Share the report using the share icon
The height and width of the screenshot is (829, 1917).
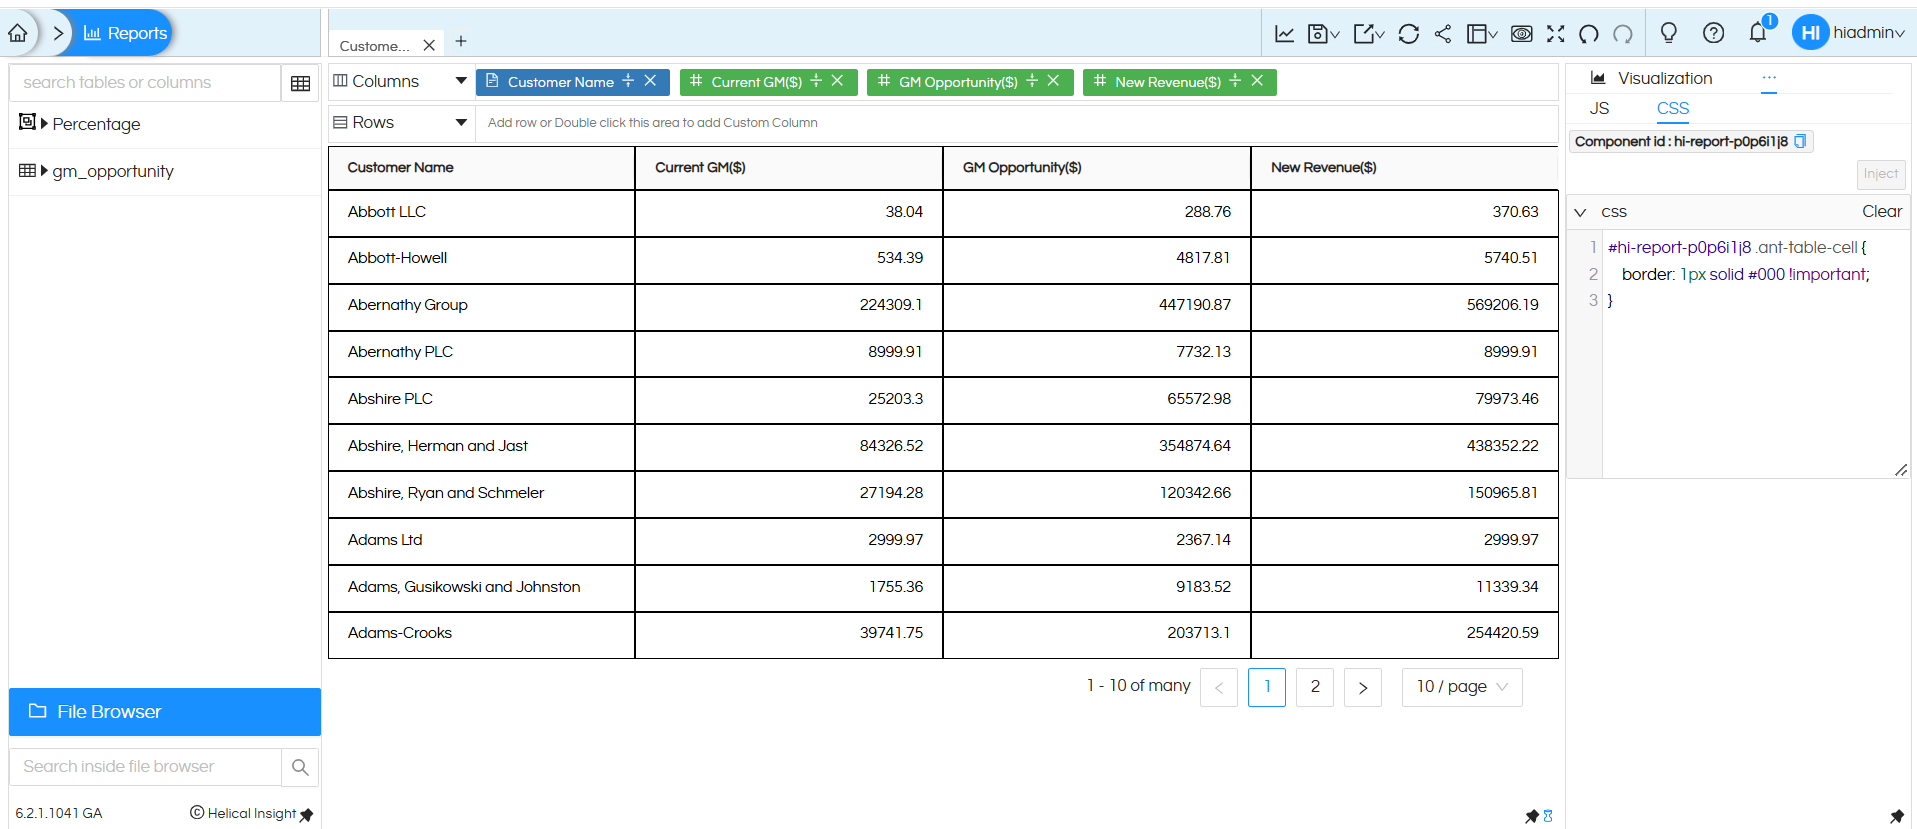click(x=1443, y=34)
